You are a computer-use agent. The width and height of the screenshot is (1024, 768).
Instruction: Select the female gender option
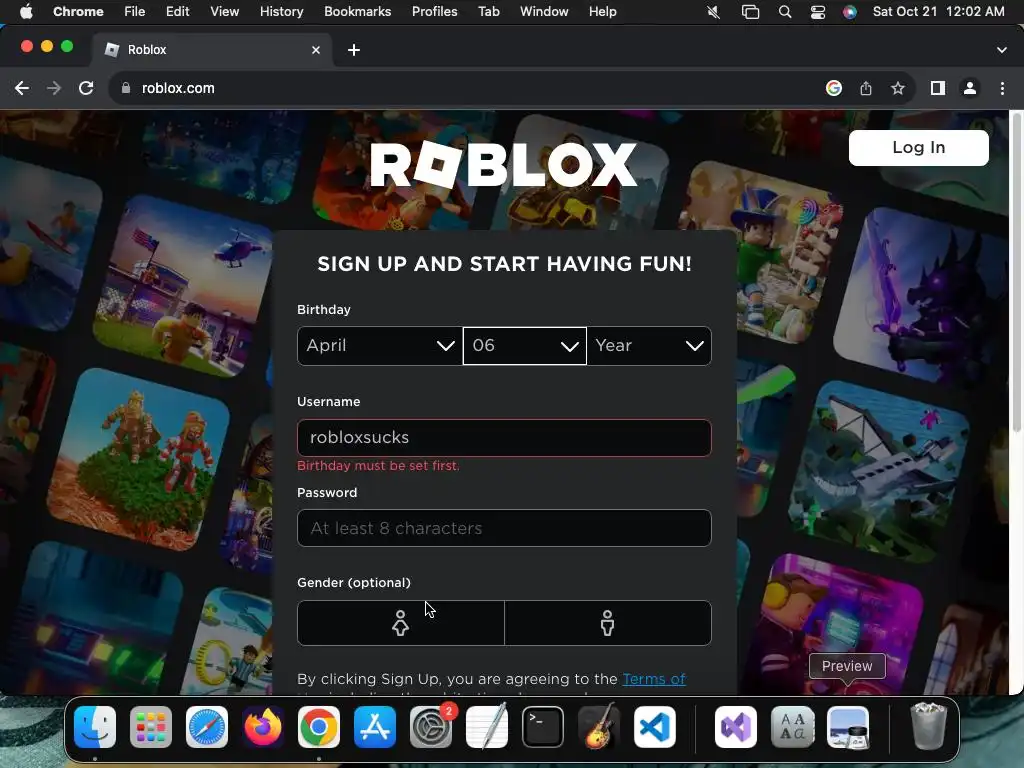point(400,623)
